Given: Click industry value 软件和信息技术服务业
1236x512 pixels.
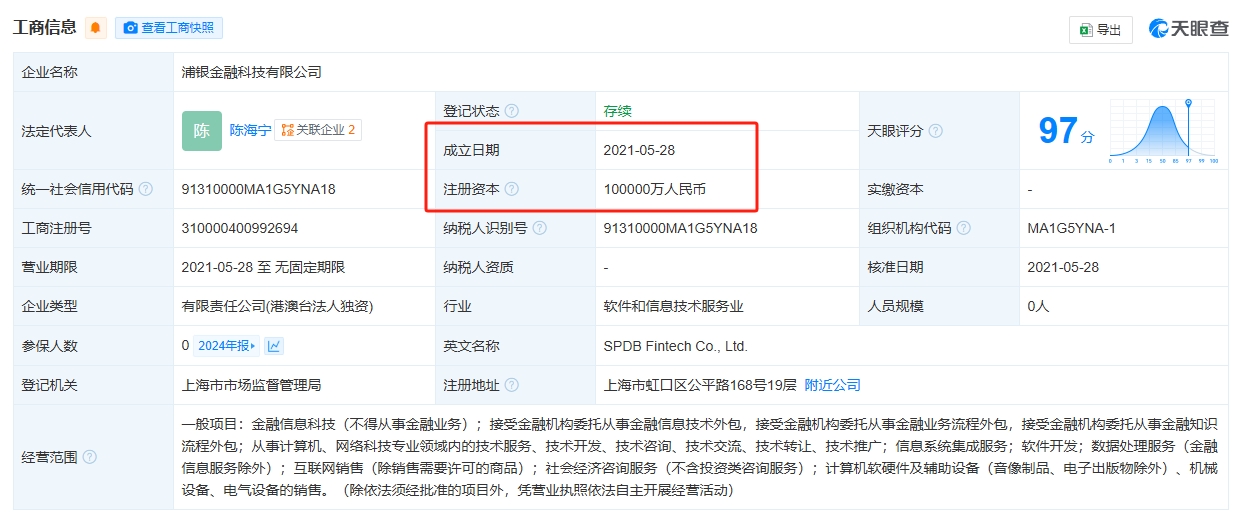Looking at the screenshot, I should pyautogui.click(x=674, y=307).
